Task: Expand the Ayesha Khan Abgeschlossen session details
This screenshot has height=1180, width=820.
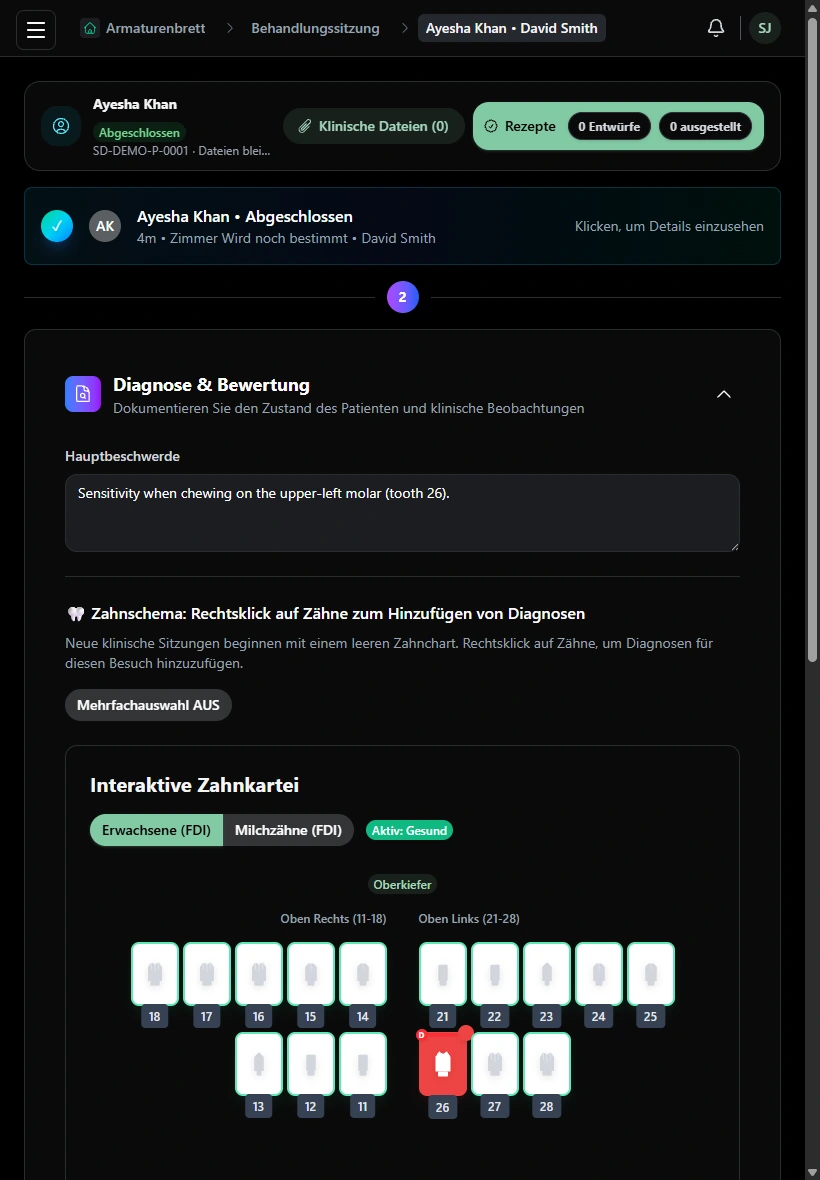Action: [x=402, y=226]
